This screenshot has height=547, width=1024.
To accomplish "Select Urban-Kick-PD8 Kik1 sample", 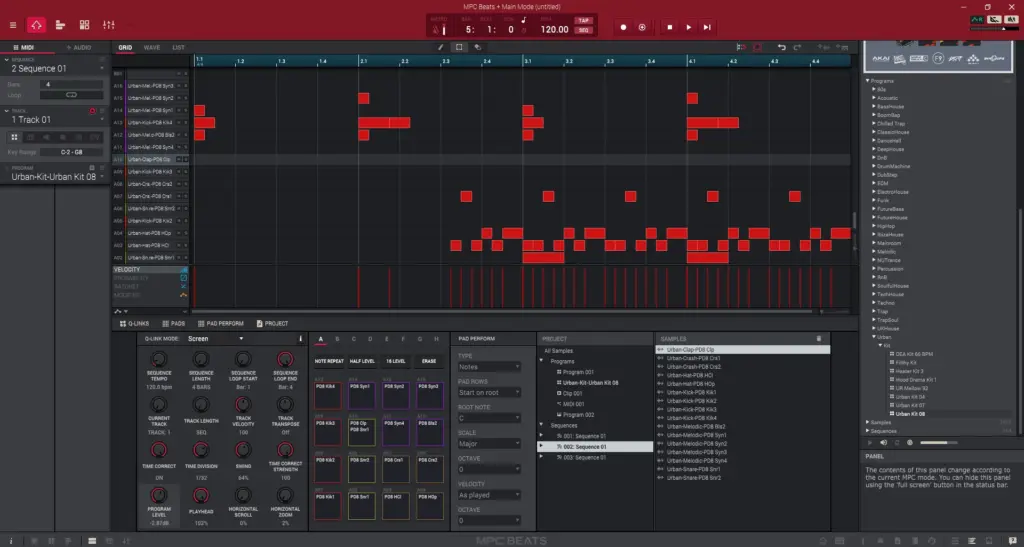I will pos(692,392).
